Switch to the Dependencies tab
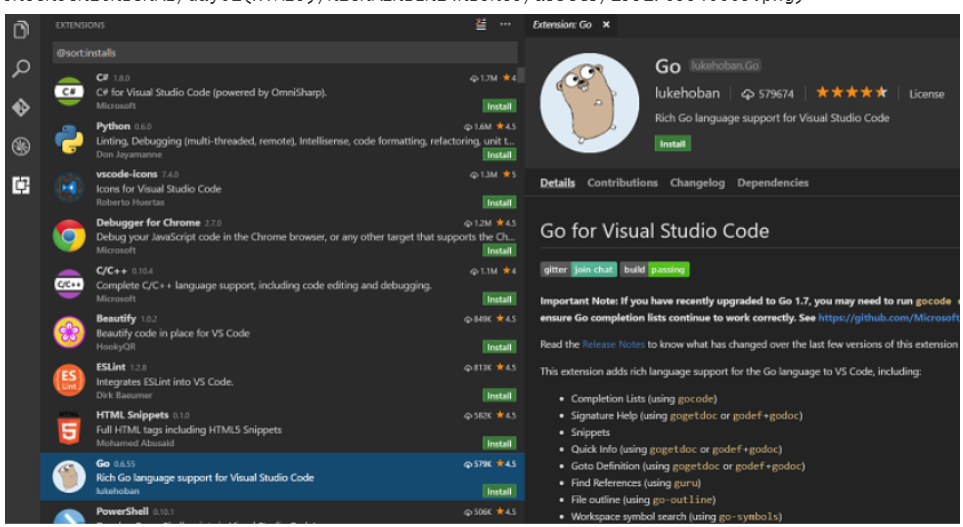Screen dimensions: 963x527 coord(773,183)
